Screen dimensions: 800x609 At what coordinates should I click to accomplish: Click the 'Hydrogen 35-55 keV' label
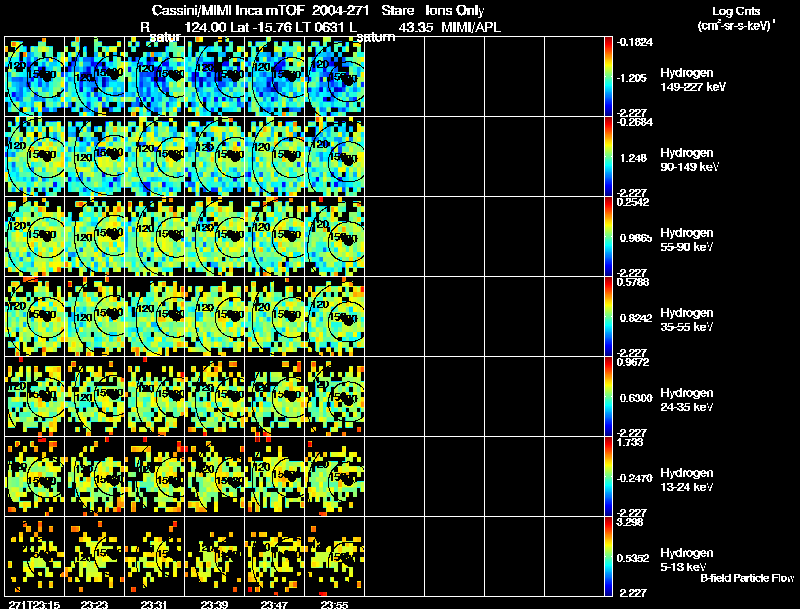[687, 320]
